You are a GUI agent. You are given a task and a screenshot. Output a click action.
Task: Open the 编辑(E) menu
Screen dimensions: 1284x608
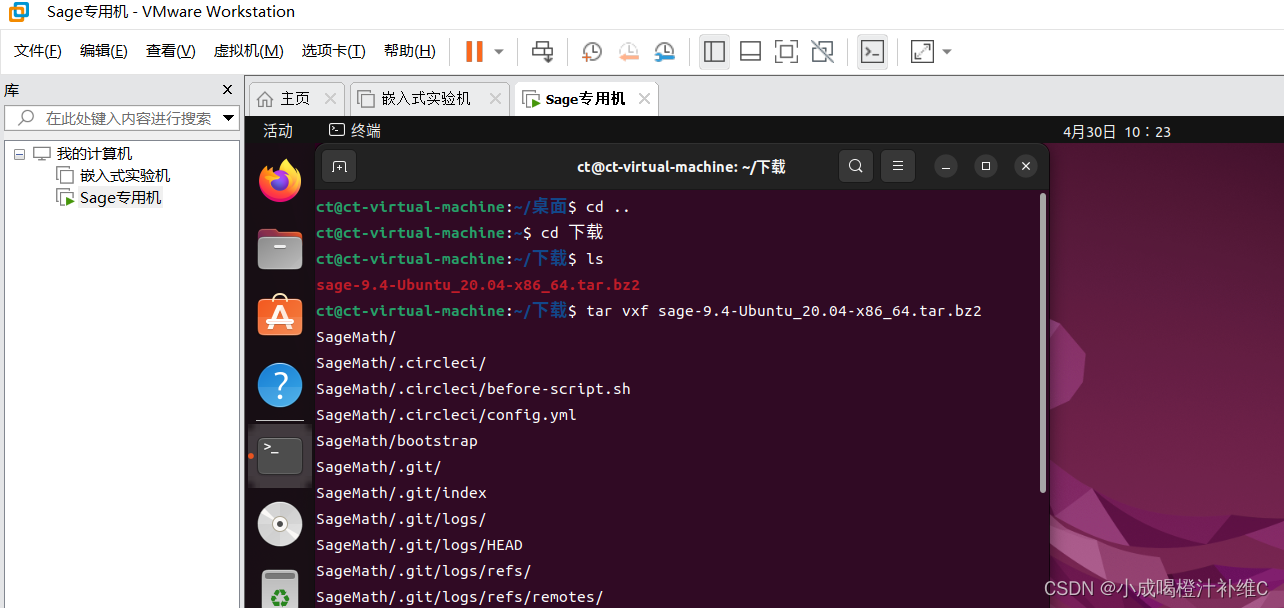(104, 51)
